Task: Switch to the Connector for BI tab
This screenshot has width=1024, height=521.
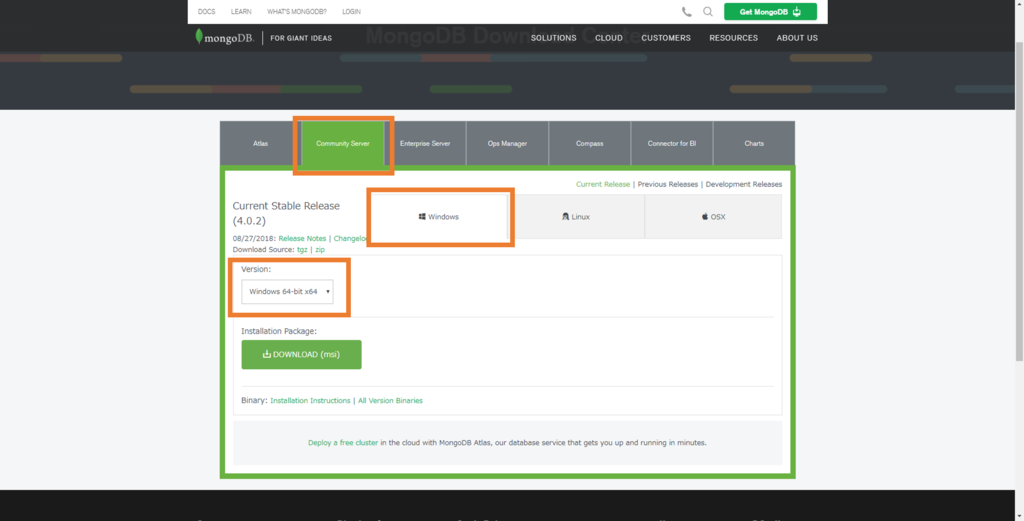Action: click(672, 143)
